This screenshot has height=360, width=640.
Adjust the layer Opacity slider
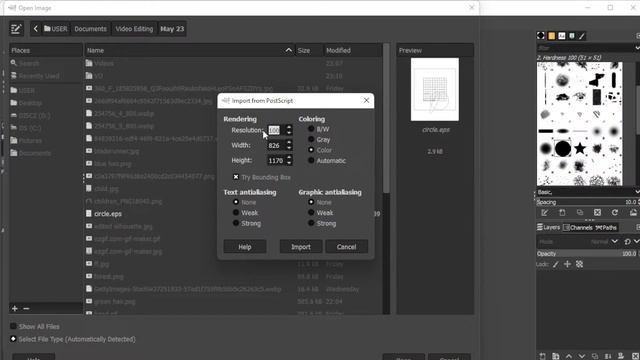(588, 253)
